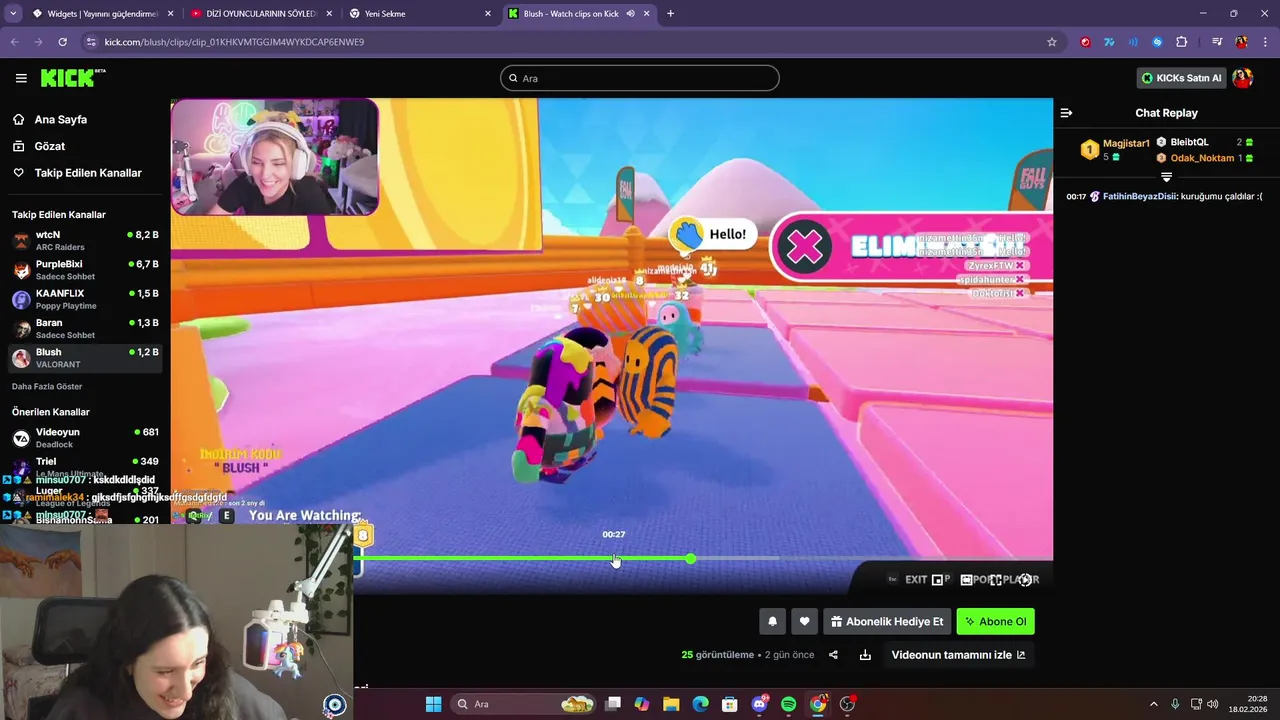This screenshot has height=720, width=1280.
Task: Open the Kick hamburger sidebar menu
Action: tap(21, 78)
